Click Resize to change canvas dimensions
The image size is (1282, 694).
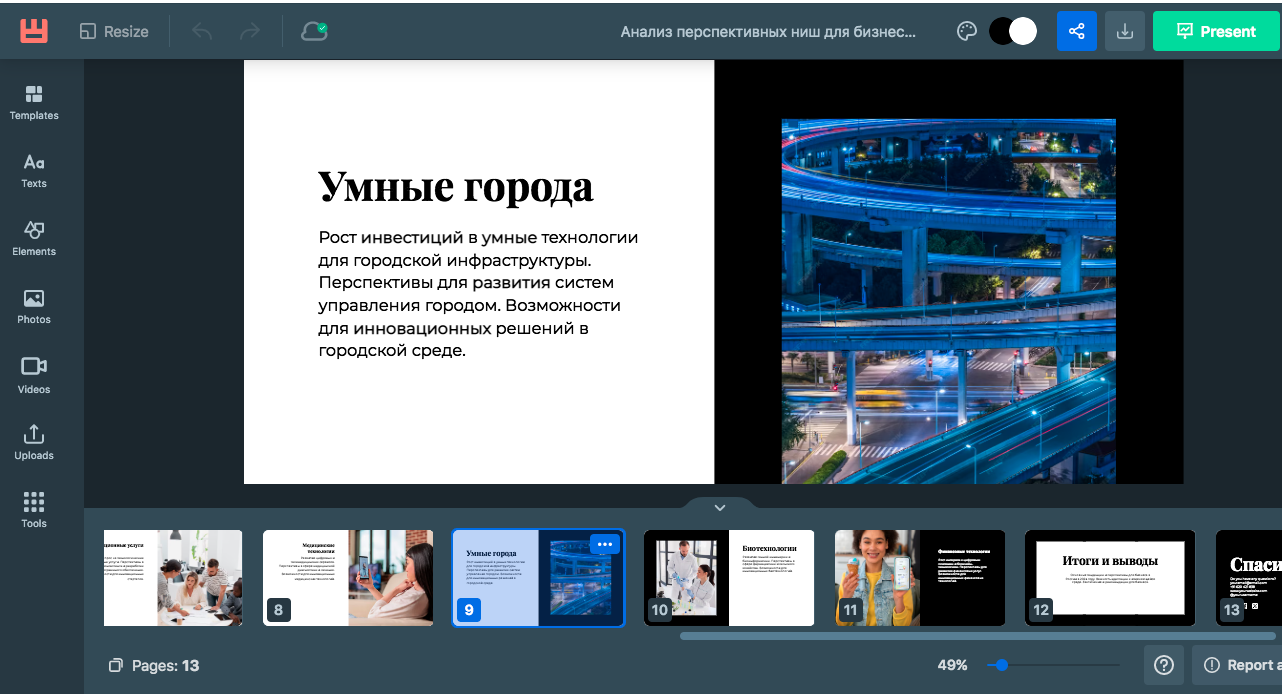coord(113,31)
